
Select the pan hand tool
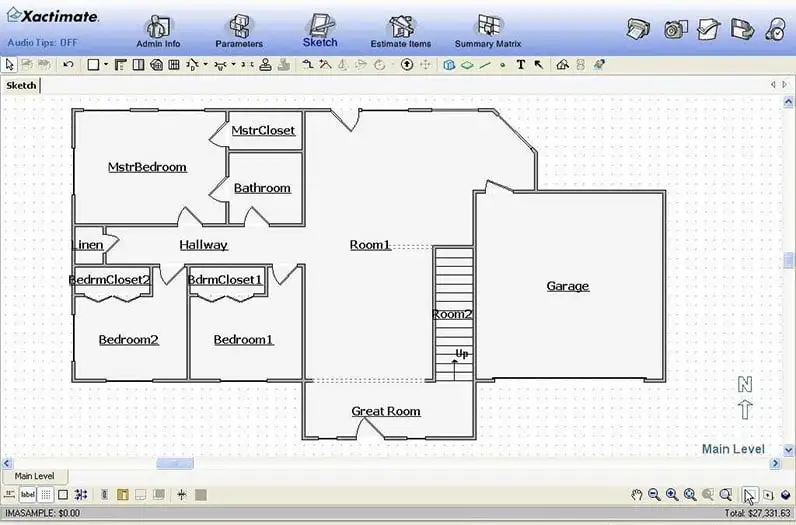pyautogui.click(x=637, y=495)
